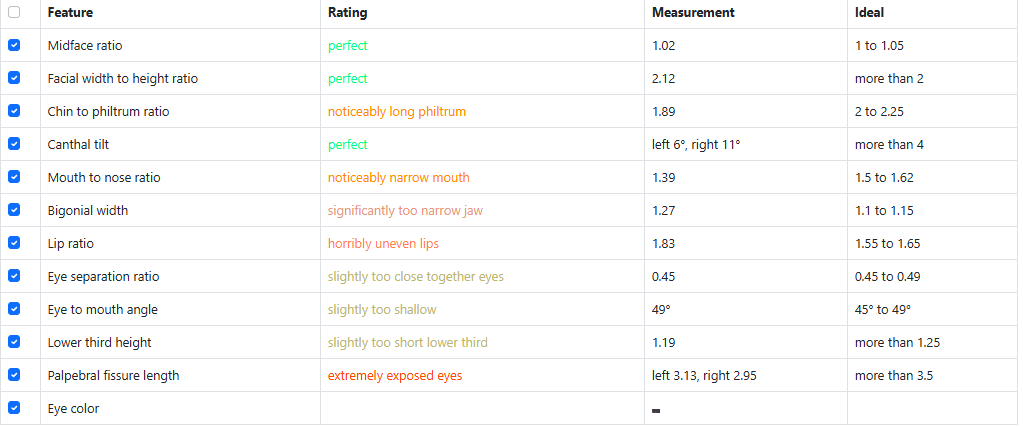Toggle the Facial width to height ratio checkbox
1023x426 pixels.
[x=14, y=79]
